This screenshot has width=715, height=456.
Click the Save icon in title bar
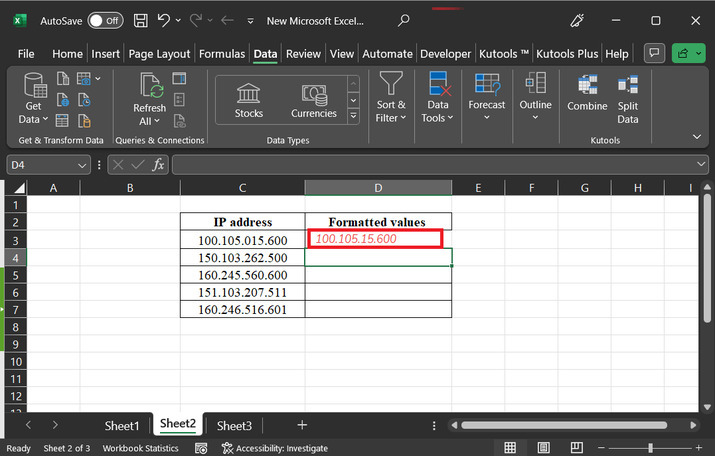pyautogui.click(x=140, y=20)
